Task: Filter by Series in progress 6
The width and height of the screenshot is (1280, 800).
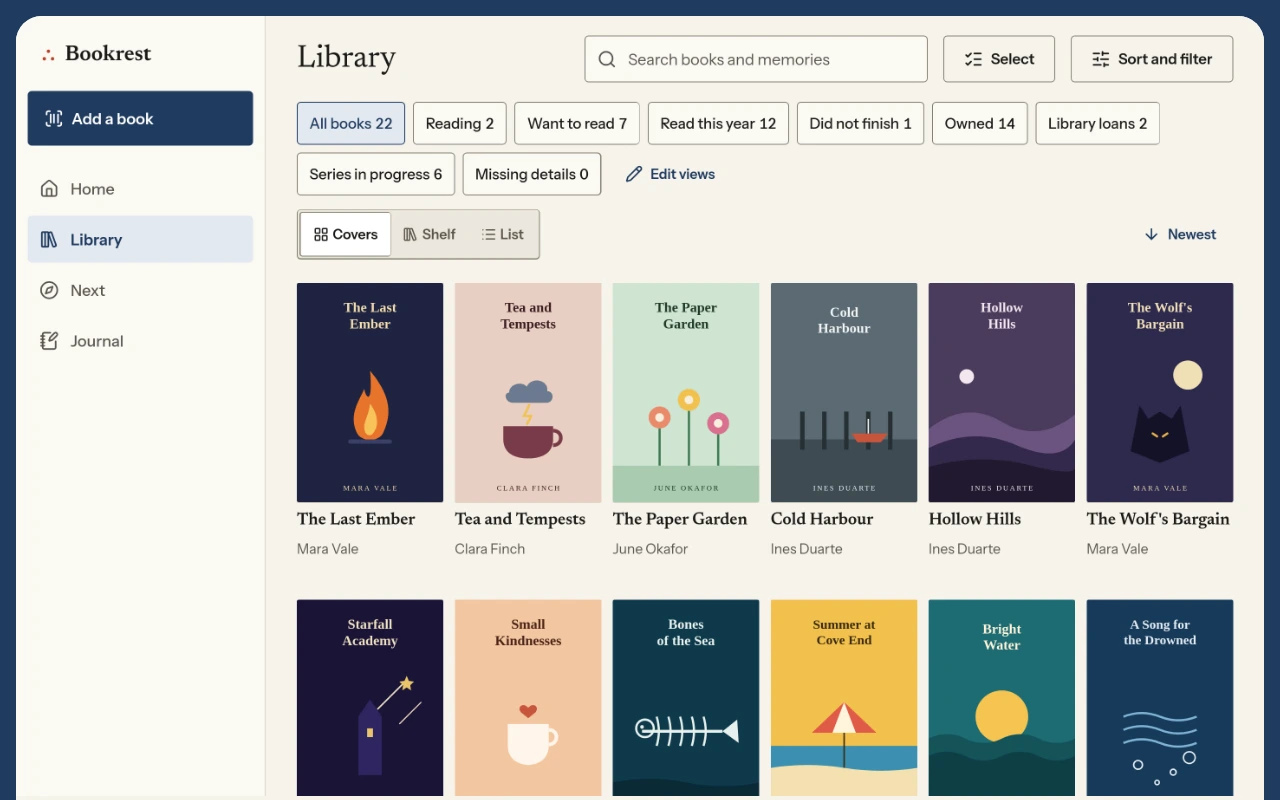Action: click(376, 174)
